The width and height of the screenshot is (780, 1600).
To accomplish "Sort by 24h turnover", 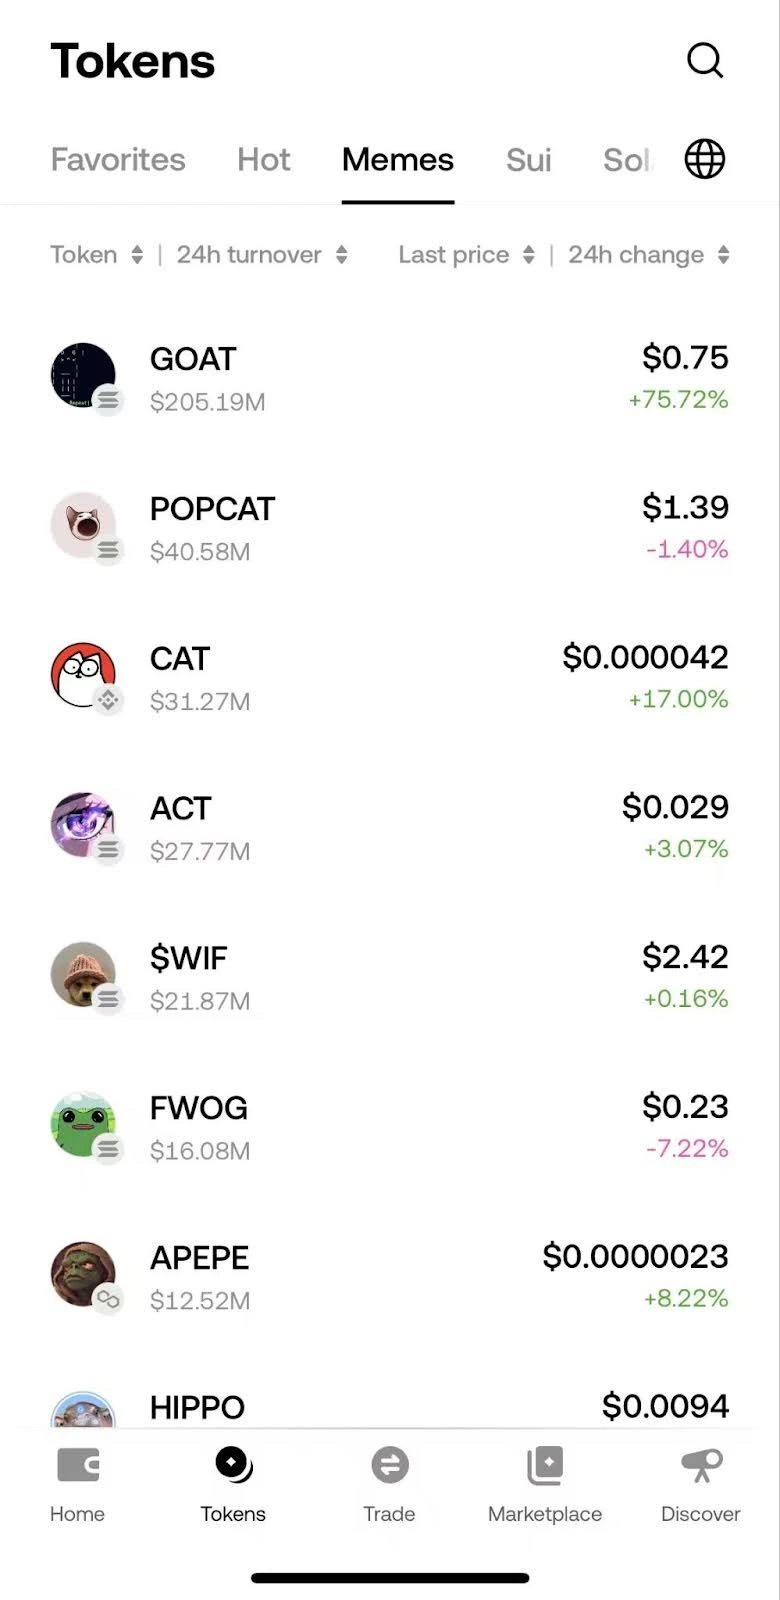I will 262,255.
